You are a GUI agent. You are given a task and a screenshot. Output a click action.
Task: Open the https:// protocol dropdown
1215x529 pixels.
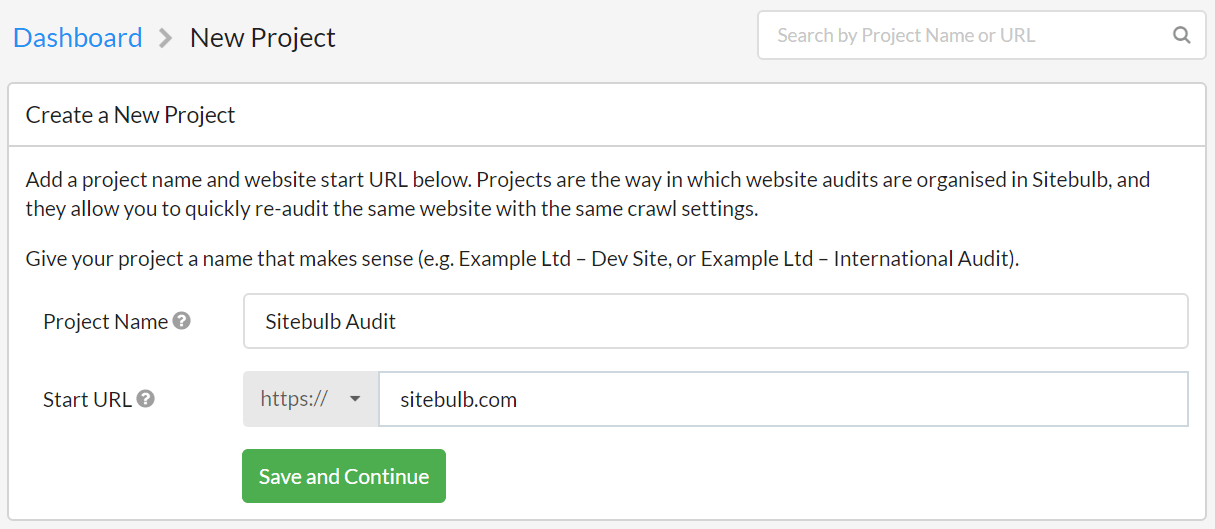pyautogui.click(x=311, y=399)
